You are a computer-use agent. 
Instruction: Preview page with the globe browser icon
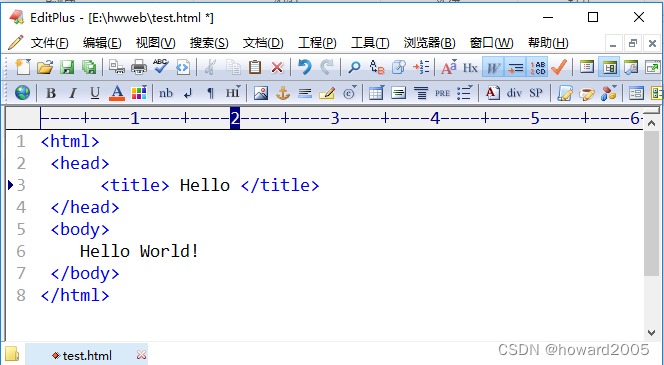pyautogui.click(x=22, y=92)
